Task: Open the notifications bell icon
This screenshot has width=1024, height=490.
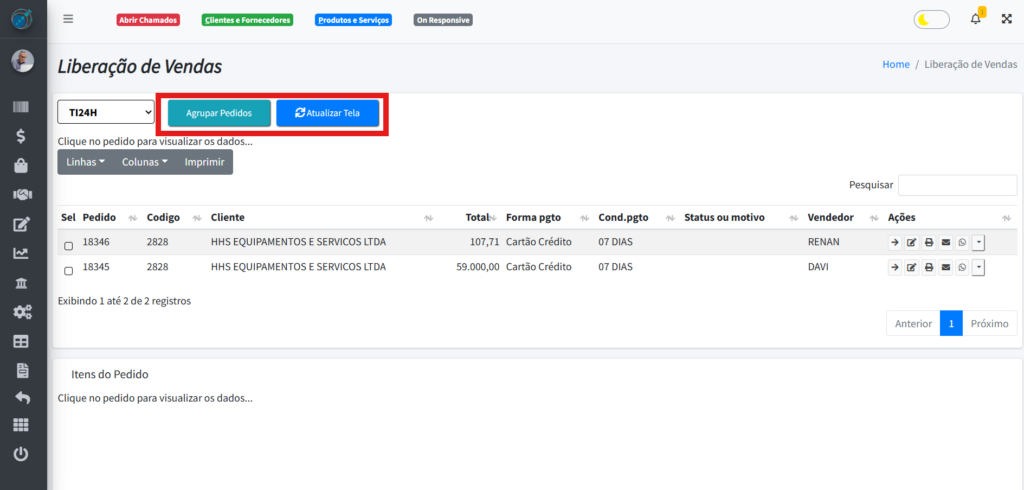Action: pos(976,19)
